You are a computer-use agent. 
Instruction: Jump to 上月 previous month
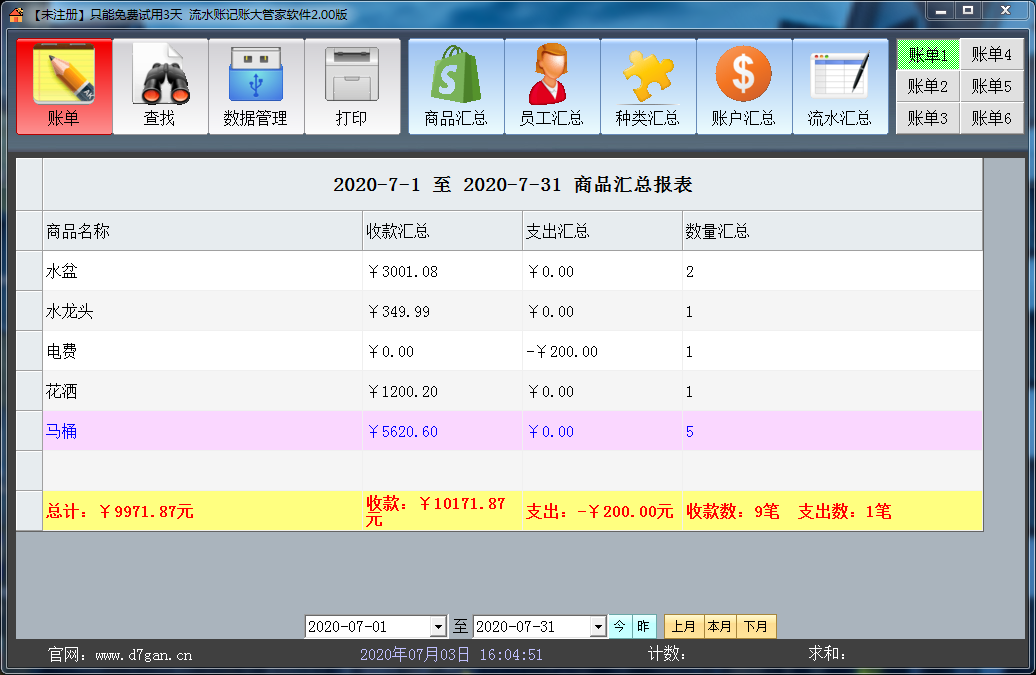tap(684, 626)
